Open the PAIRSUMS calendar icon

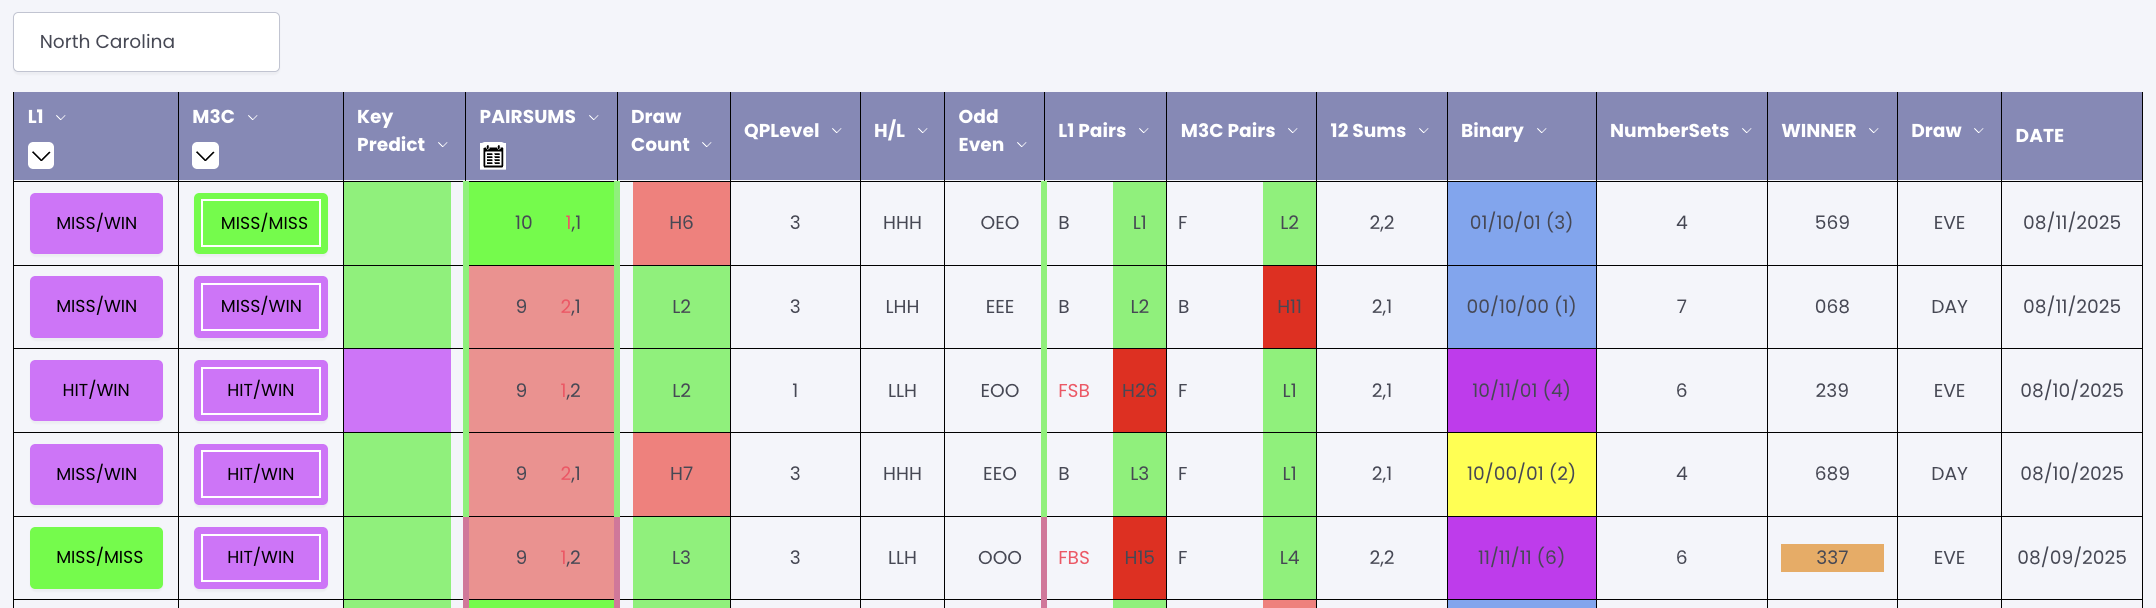pos(493,156)
